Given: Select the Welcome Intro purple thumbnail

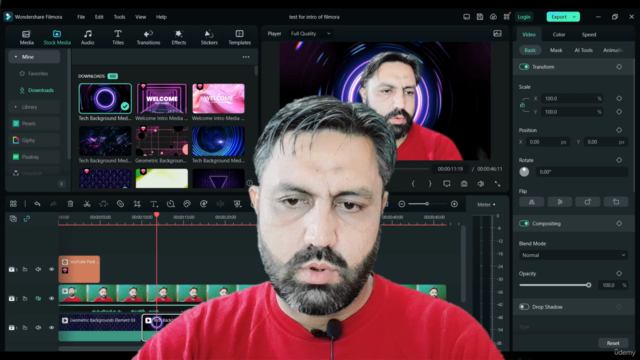Looking at the screenshot, I should point(162,98).
